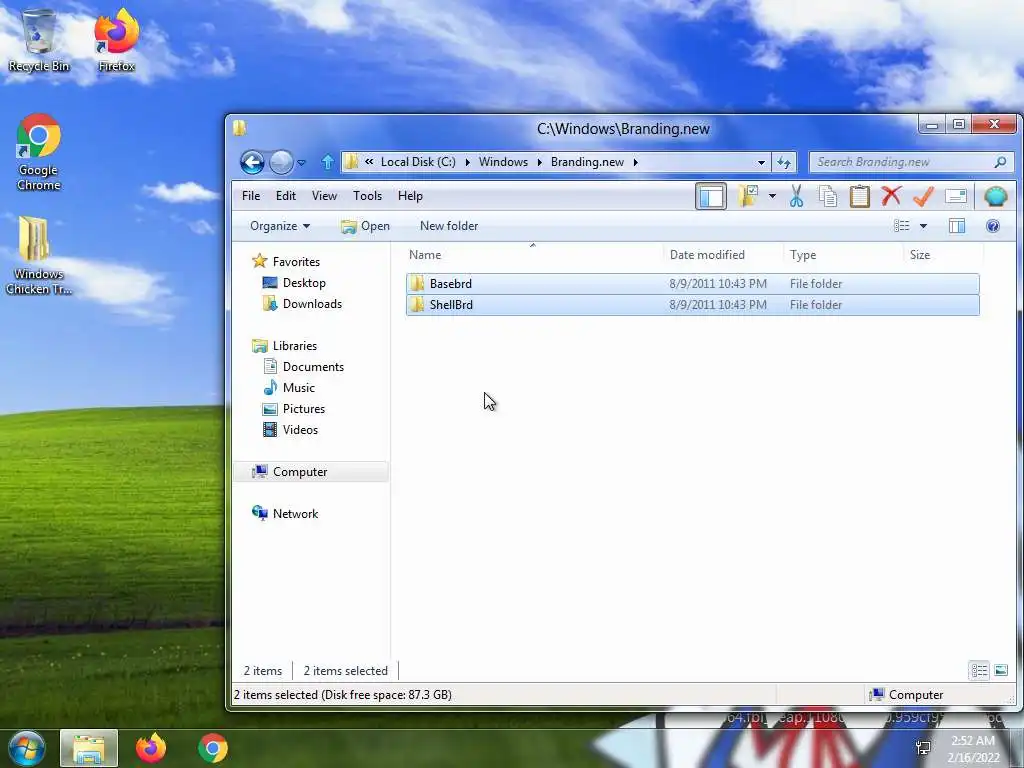Toggle the navigation pane toolbar button
The height and width of the screenshot is (768, 1024).
point(711,197)
